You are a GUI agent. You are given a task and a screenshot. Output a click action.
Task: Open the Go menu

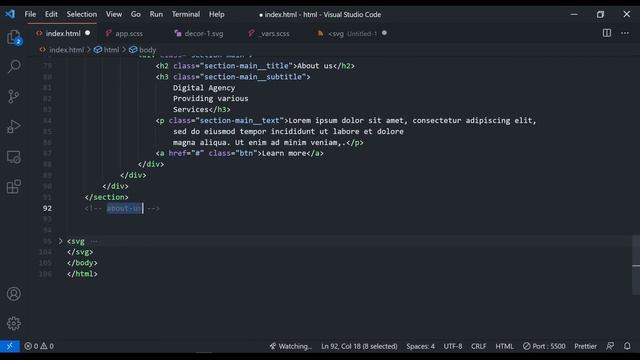tap(136, 14)
